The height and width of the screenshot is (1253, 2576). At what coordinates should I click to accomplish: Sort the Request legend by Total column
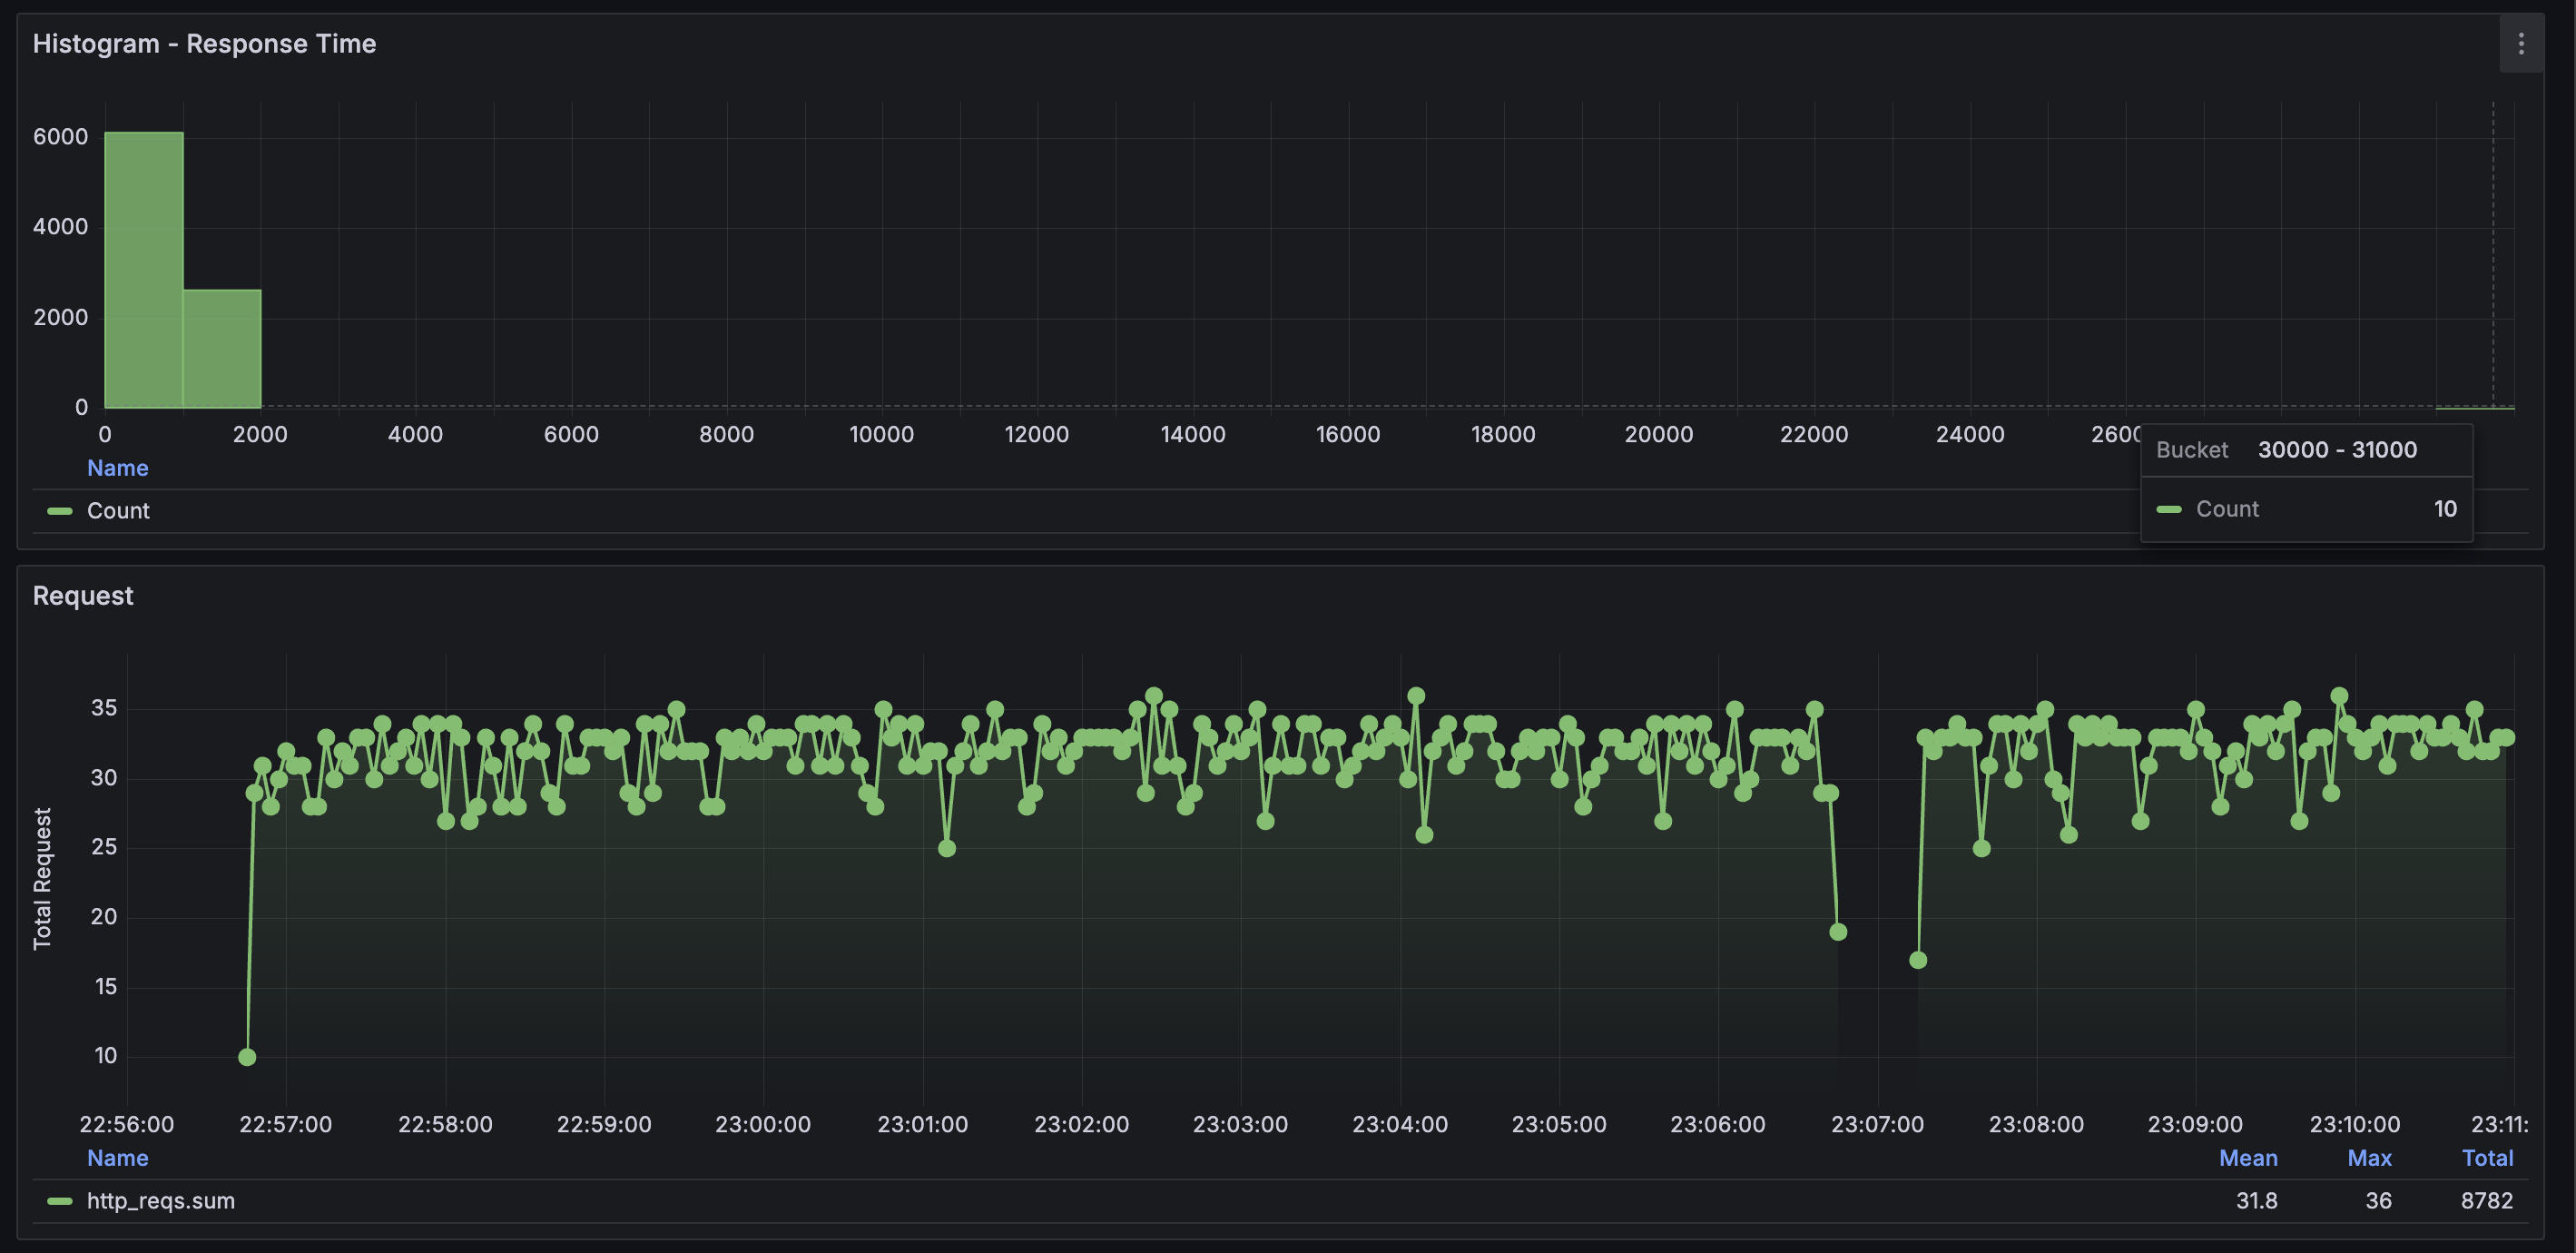pos(2486,1158)
